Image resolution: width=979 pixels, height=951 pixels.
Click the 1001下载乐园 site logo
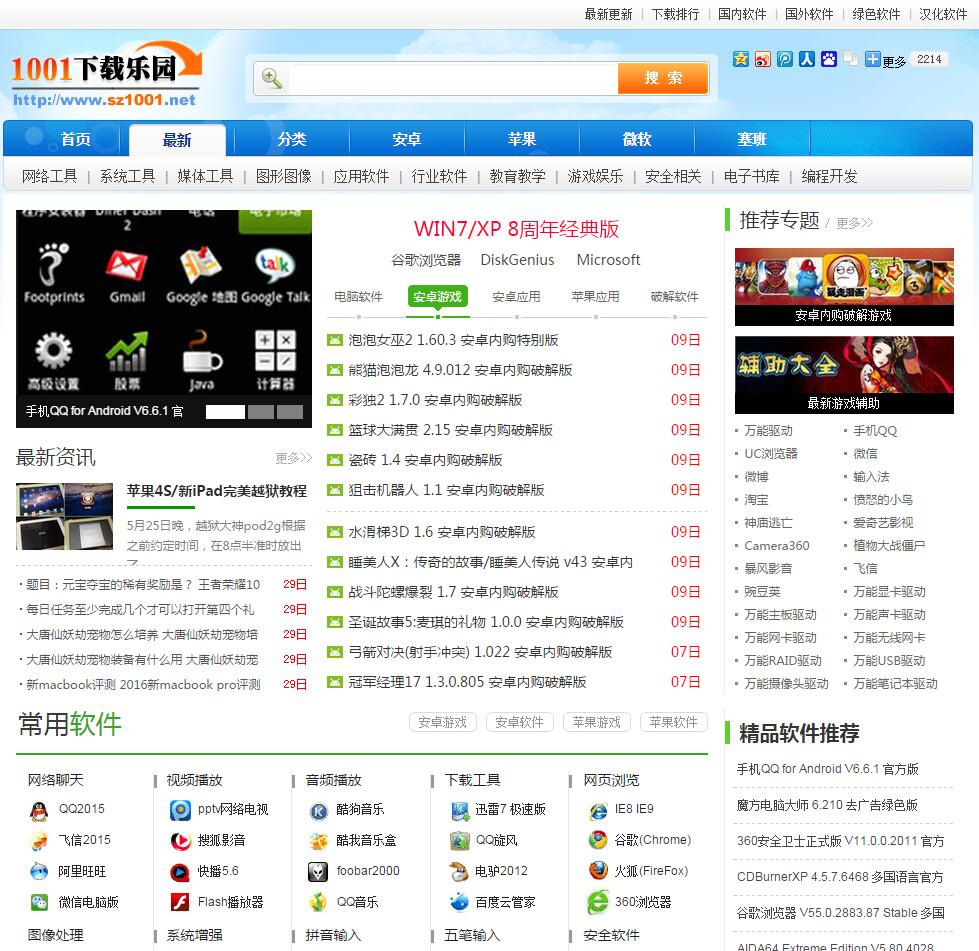[x=107, y=74]
